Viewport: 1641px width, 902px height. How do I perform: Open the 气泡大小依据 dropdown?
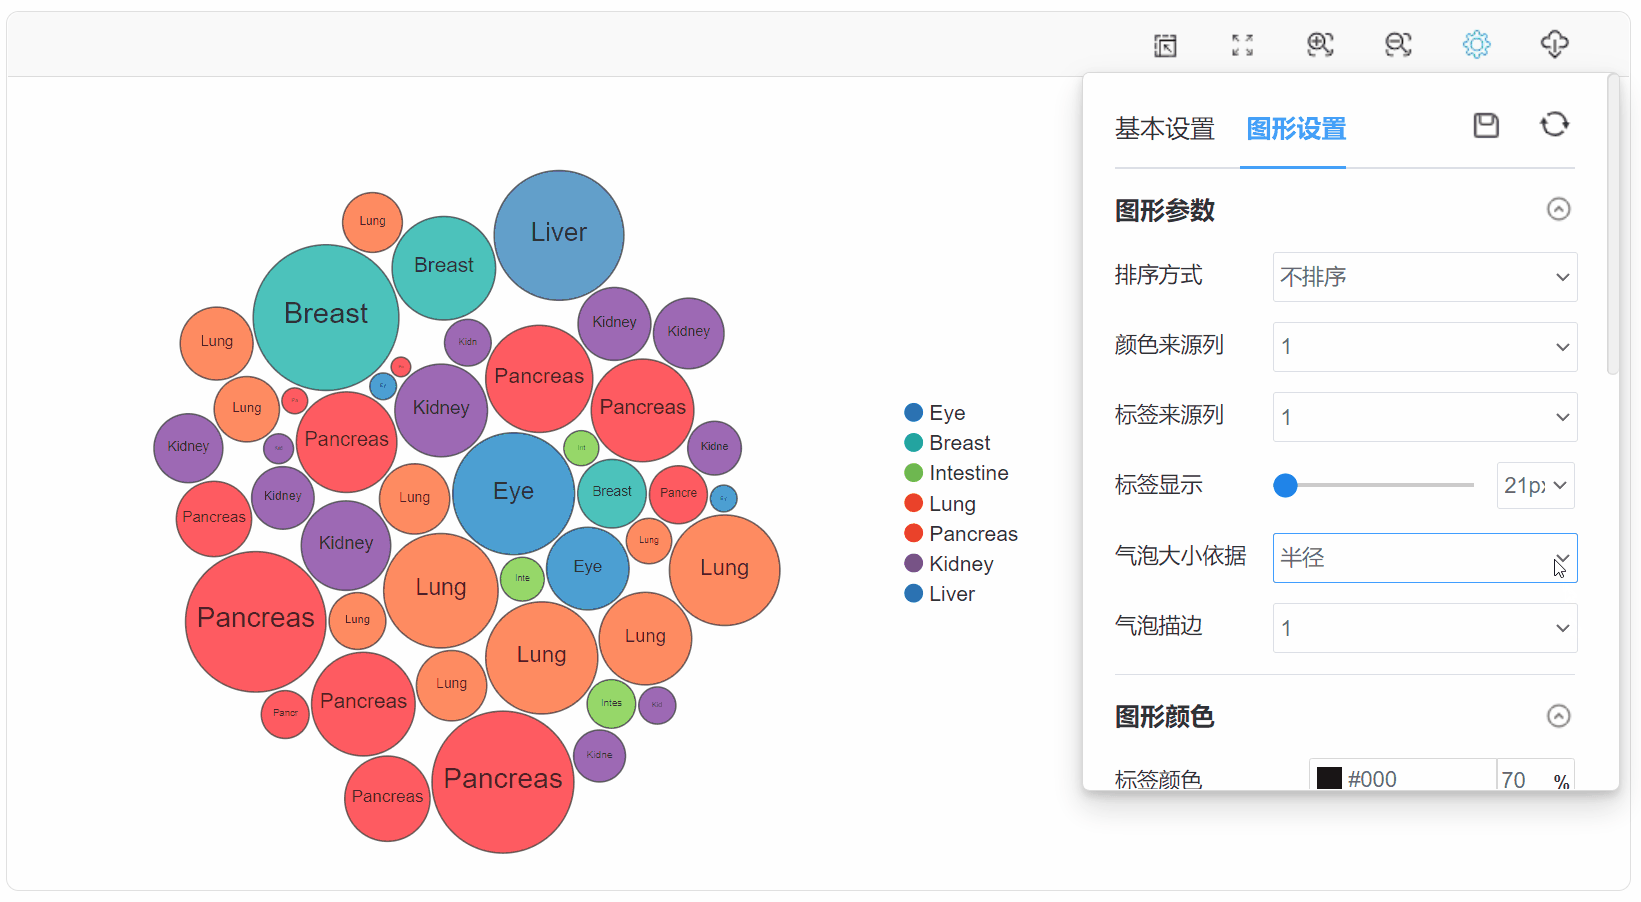coord(1425,558)
